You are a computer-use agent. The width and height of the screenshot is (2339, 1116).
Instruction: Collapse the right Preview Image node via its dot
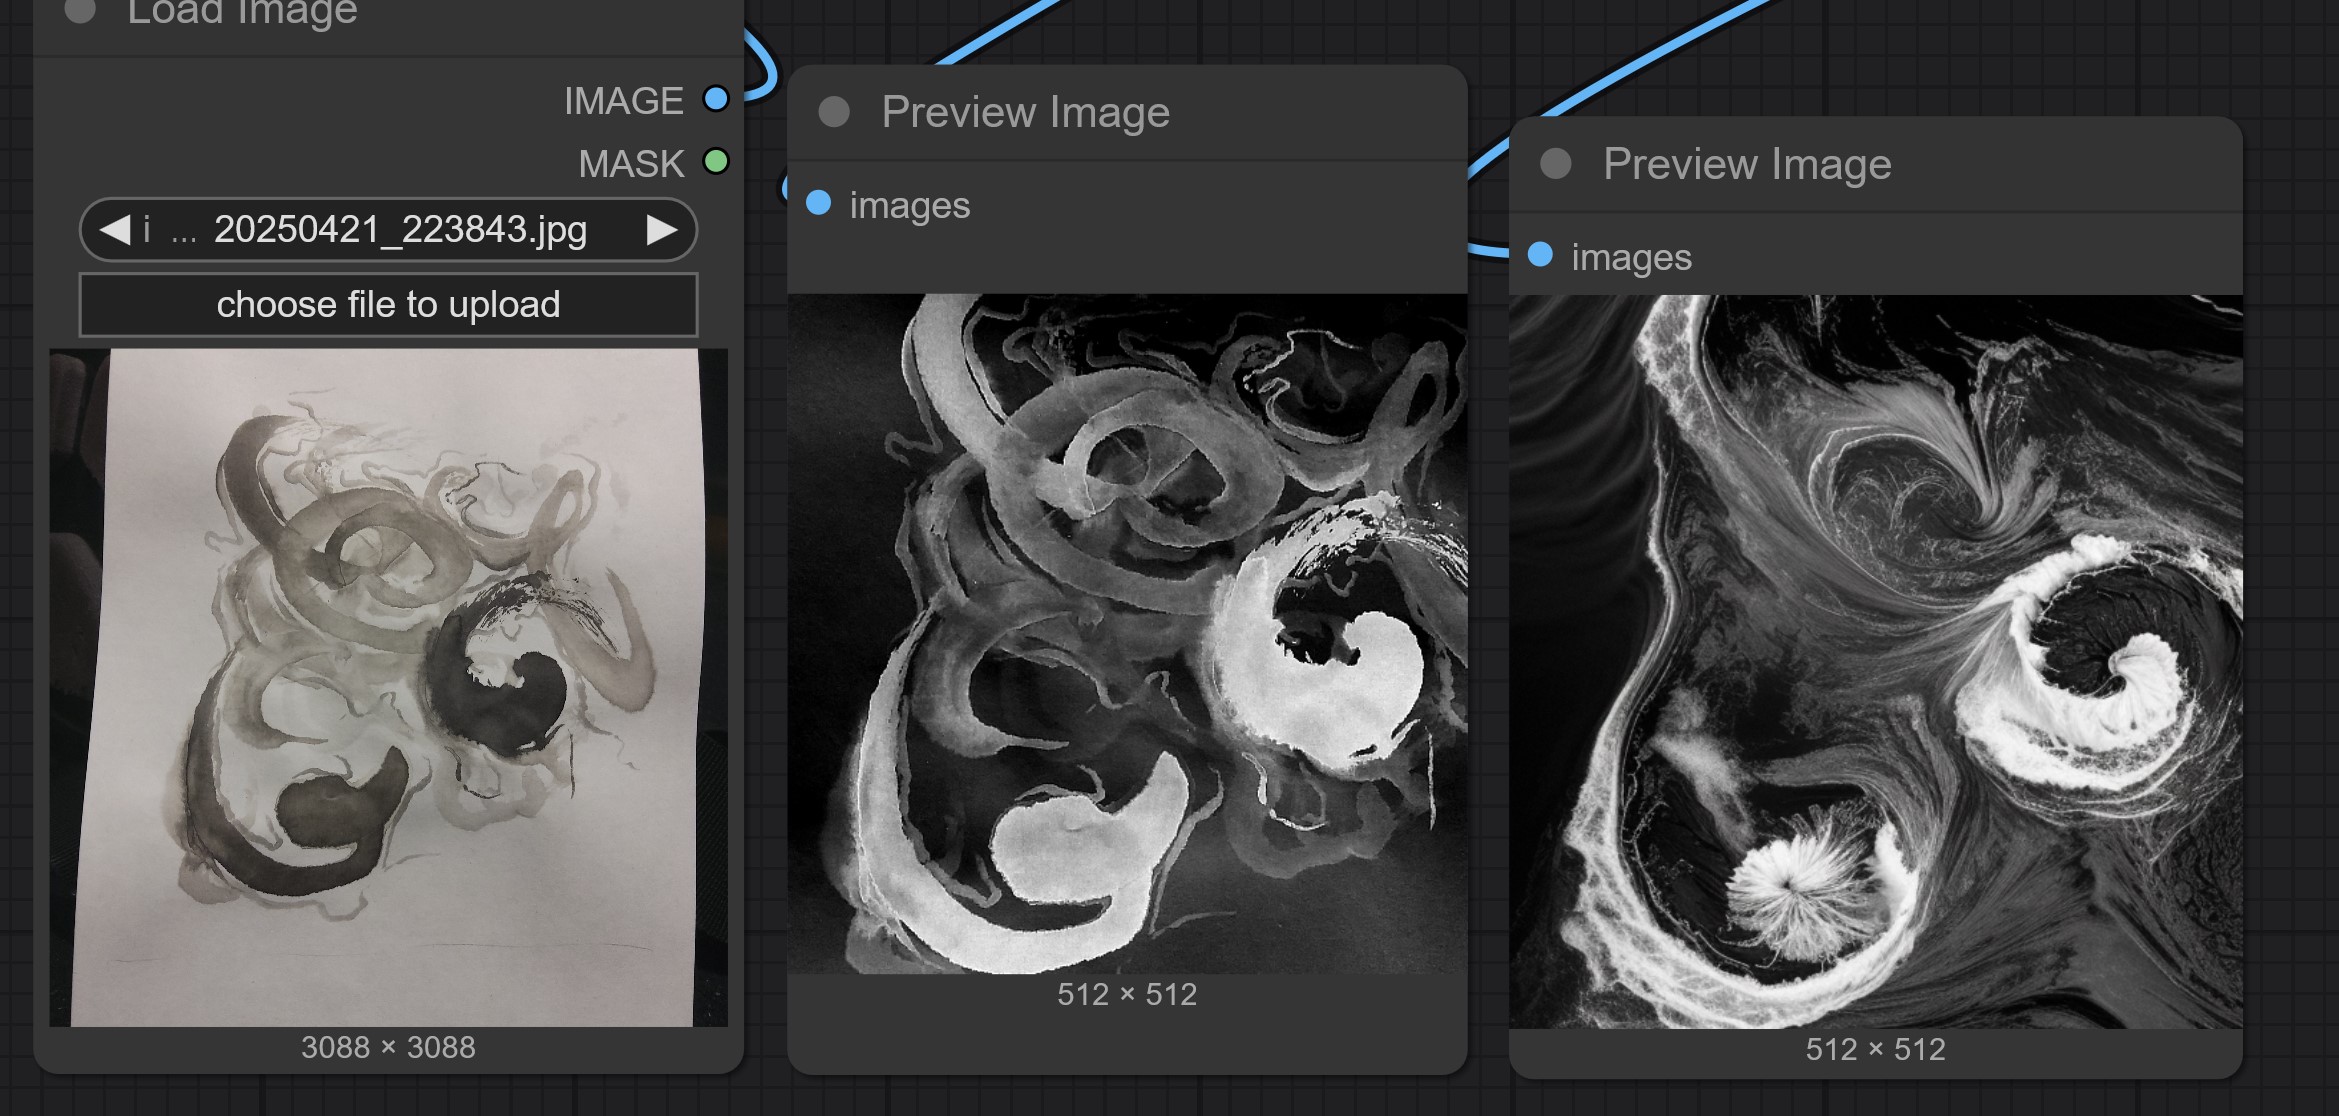point(1556,163)
